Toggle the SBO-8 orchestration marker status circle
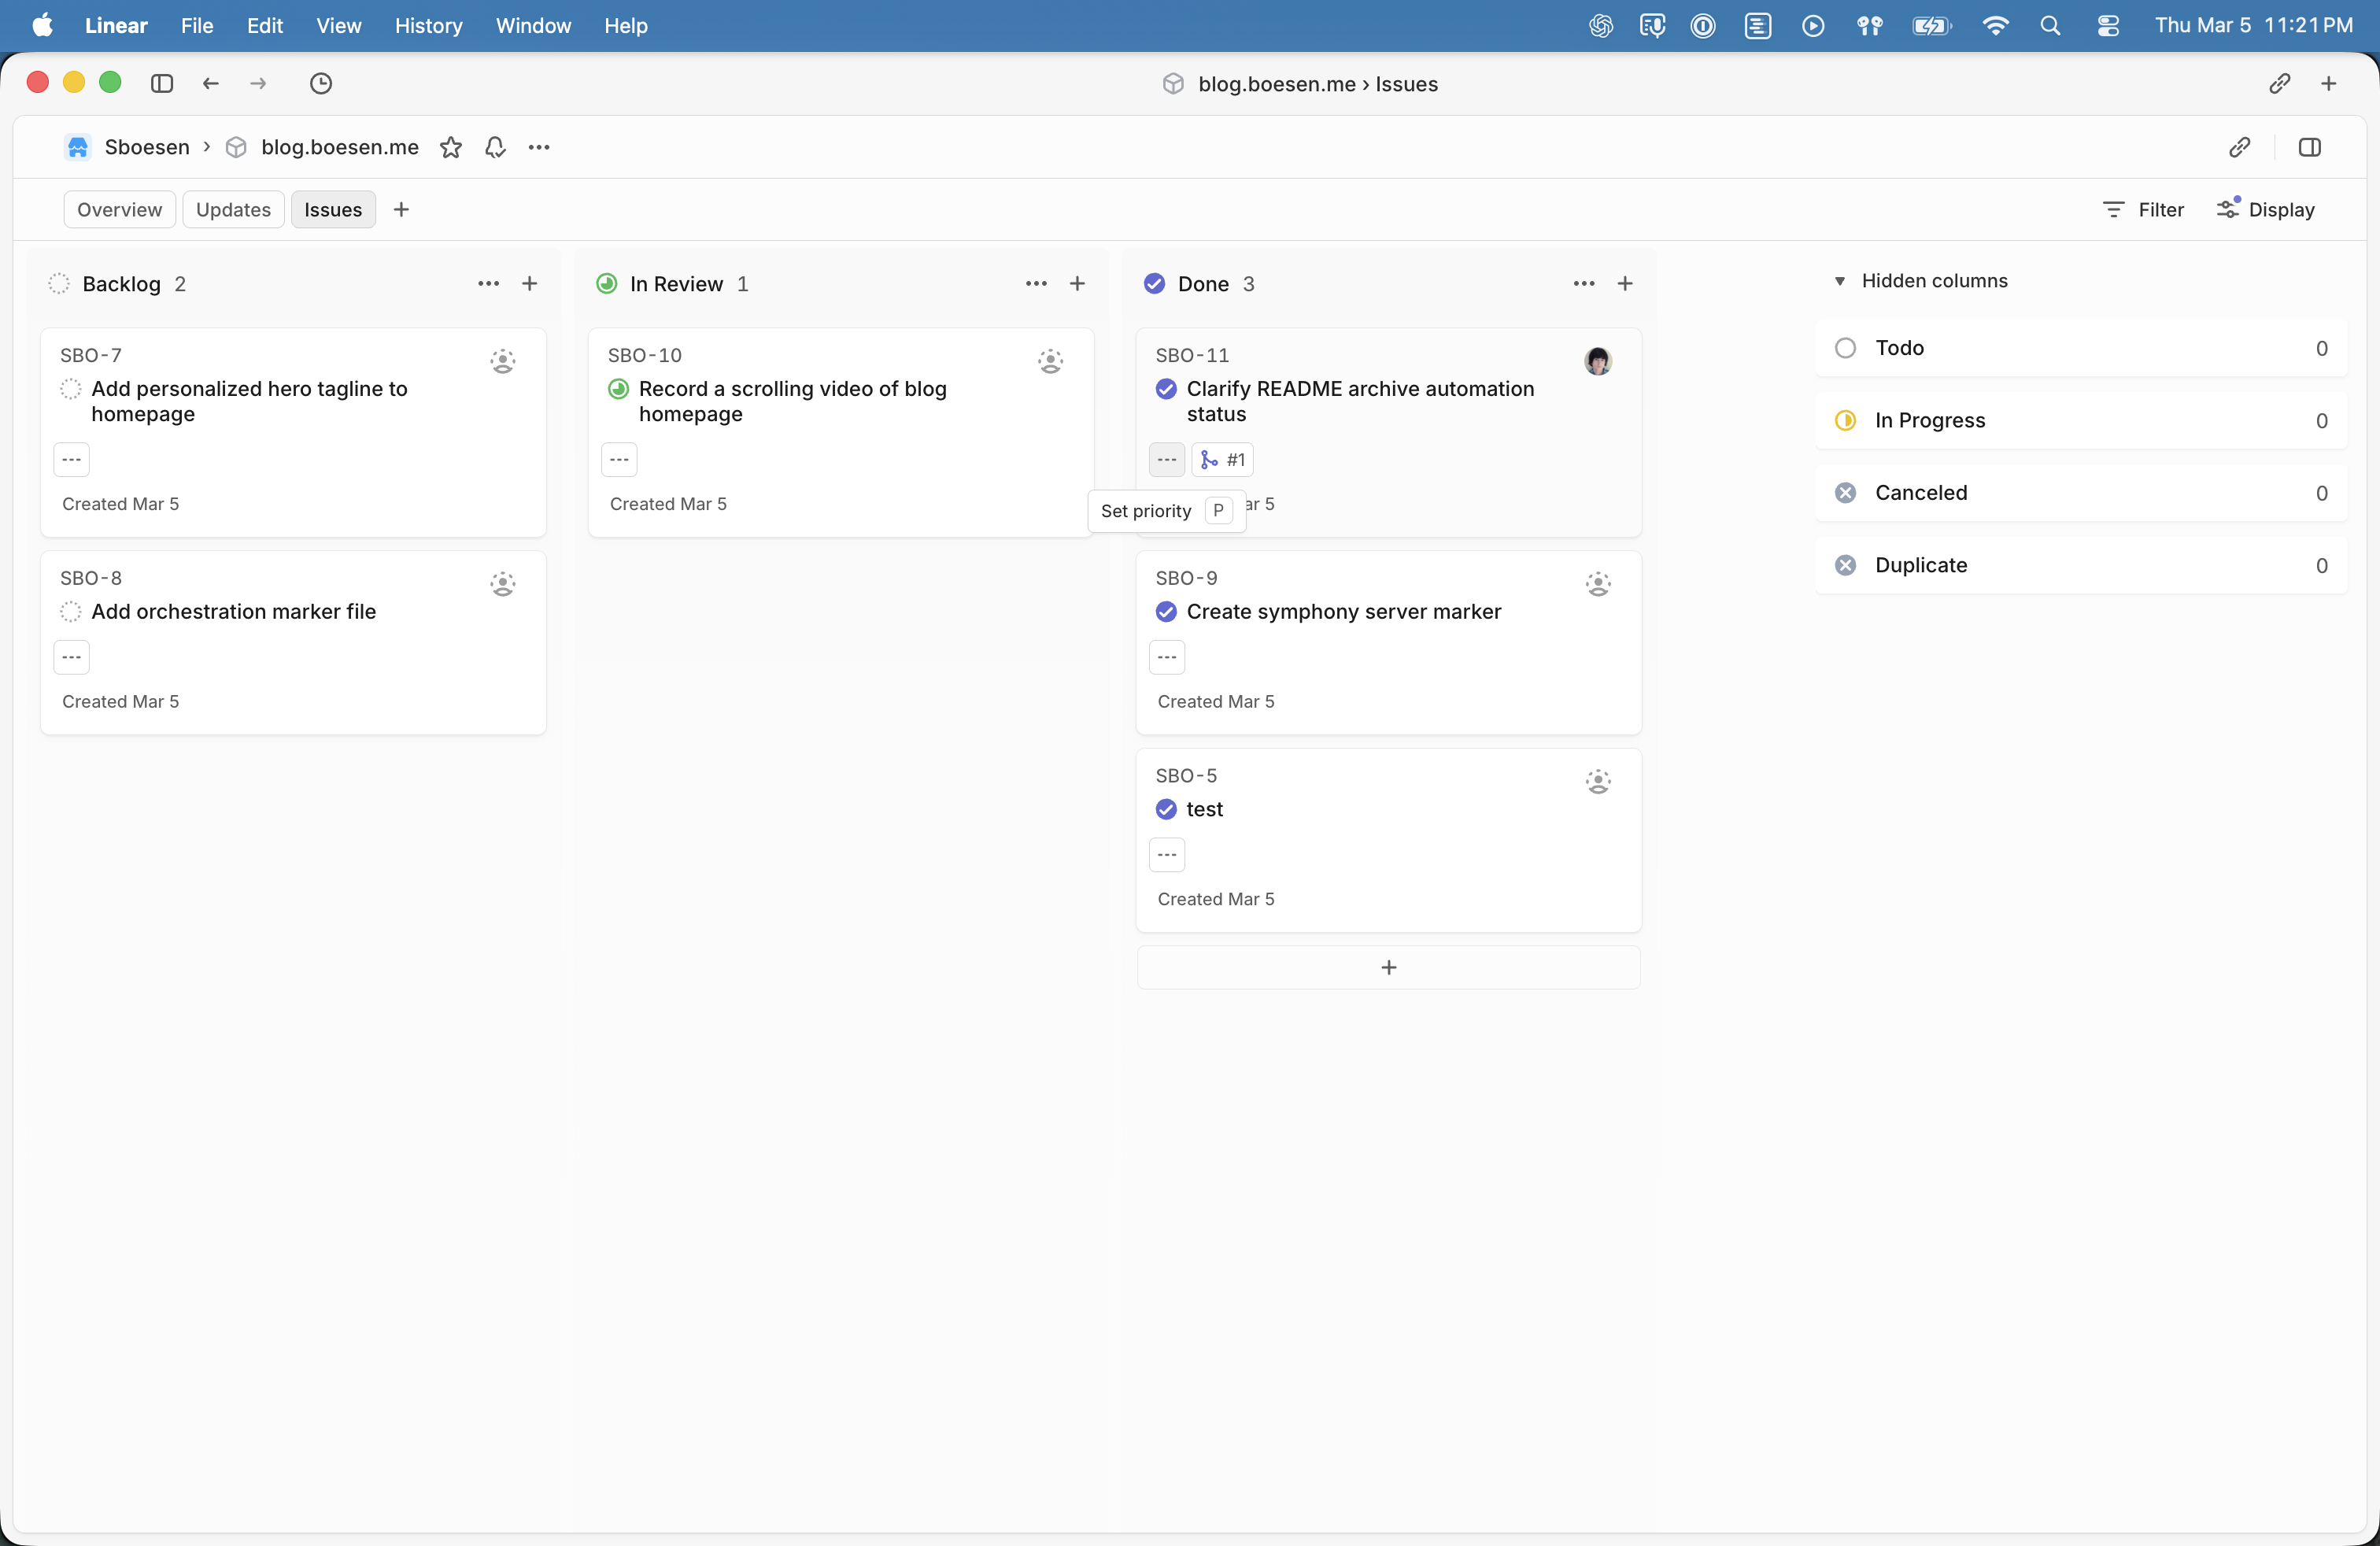Image resolution: width=2380 pixels, height=1546 pixels. (x=70, y=612)
